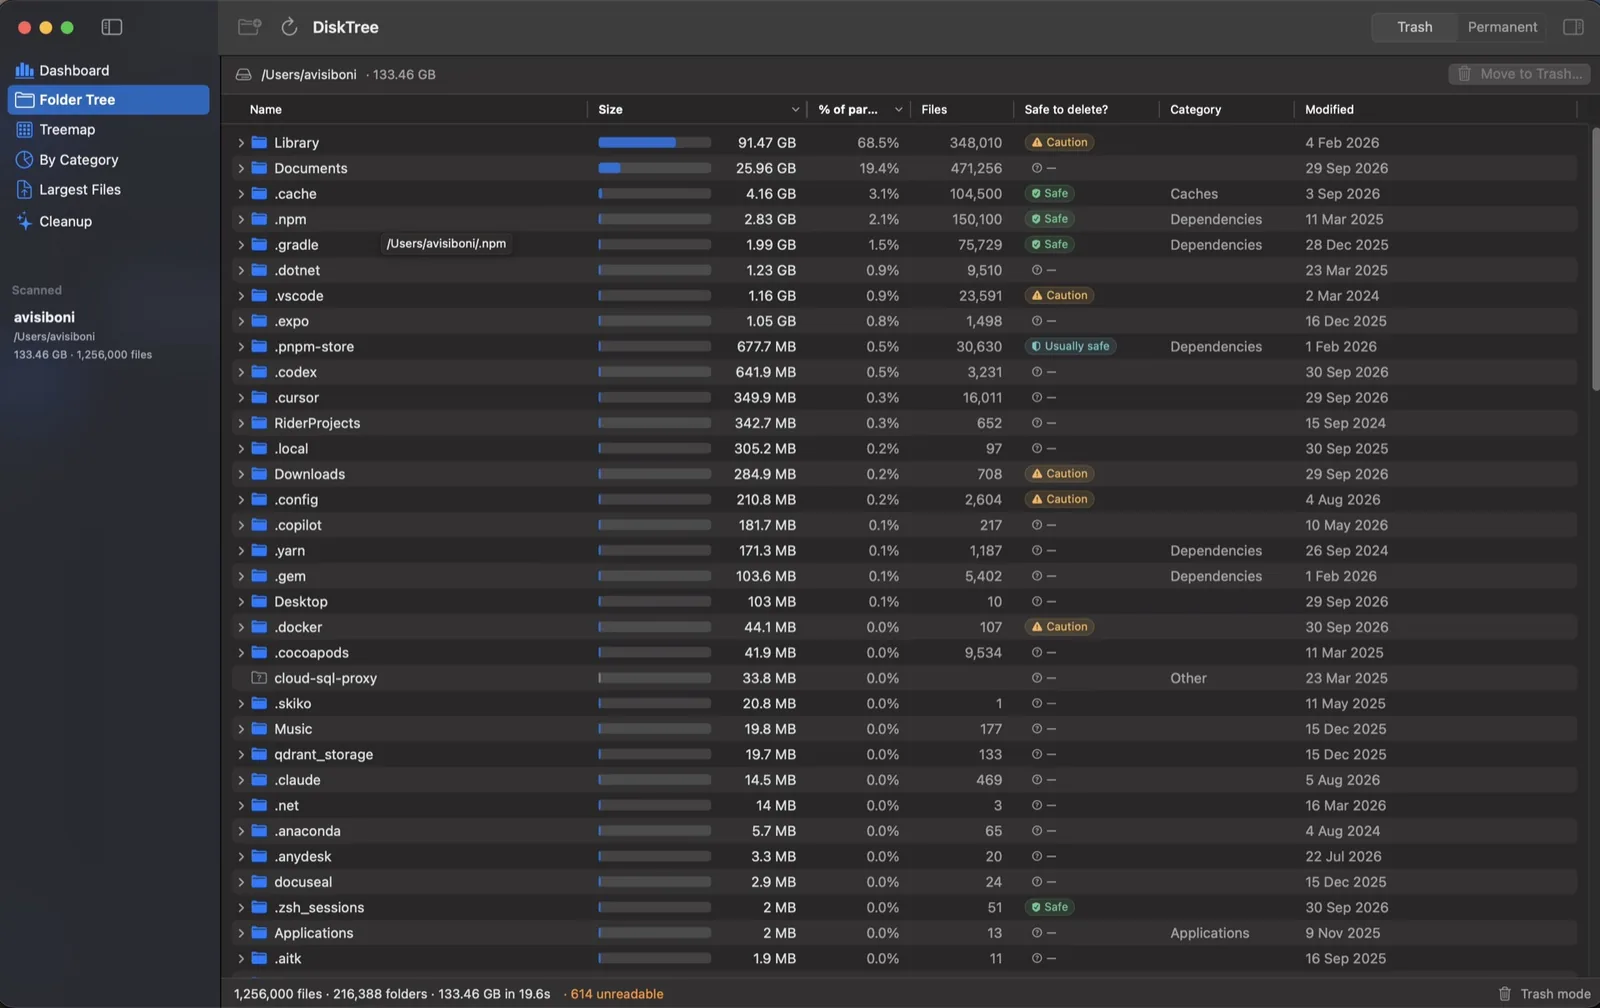
Task: Click Caches category in .cache row
Action: [x=1193, y=193]
